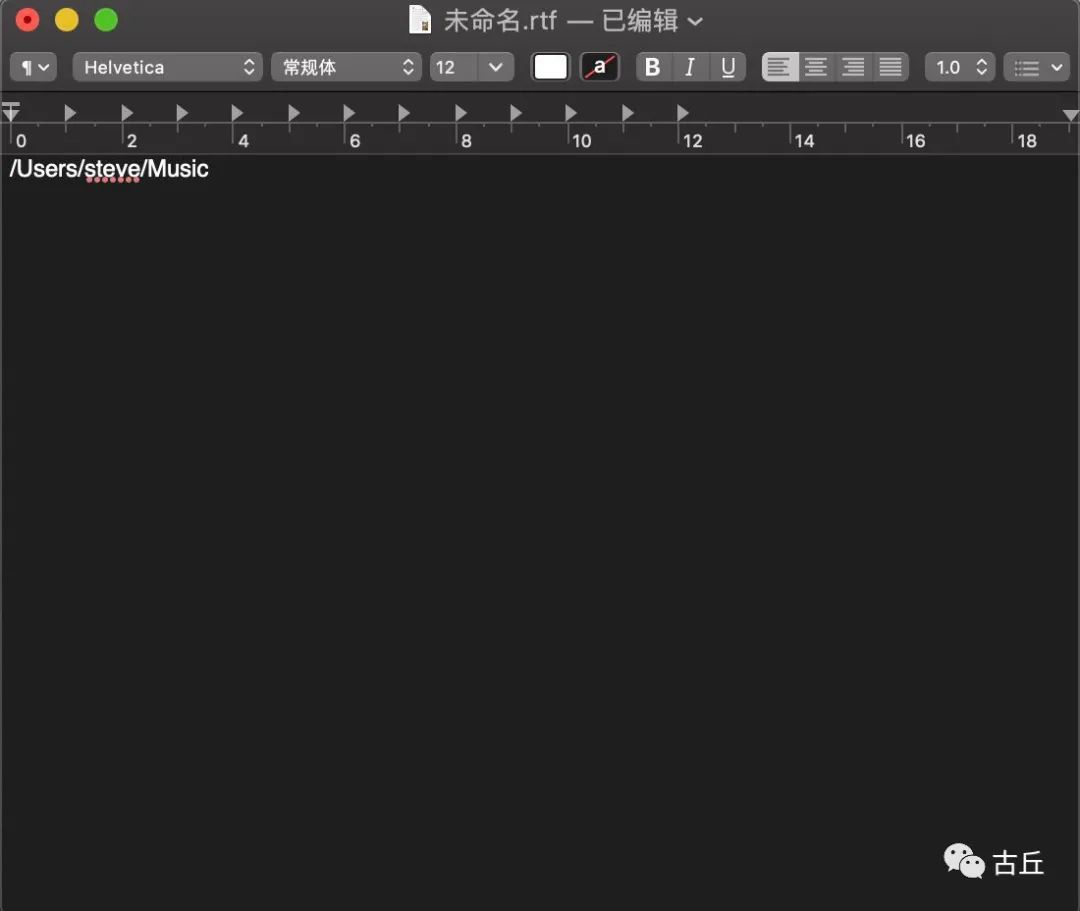The width and height of the screenshot is (1080, 911).
Task: Open the list bullets and numbering menu
Action: coord(1037,67)
